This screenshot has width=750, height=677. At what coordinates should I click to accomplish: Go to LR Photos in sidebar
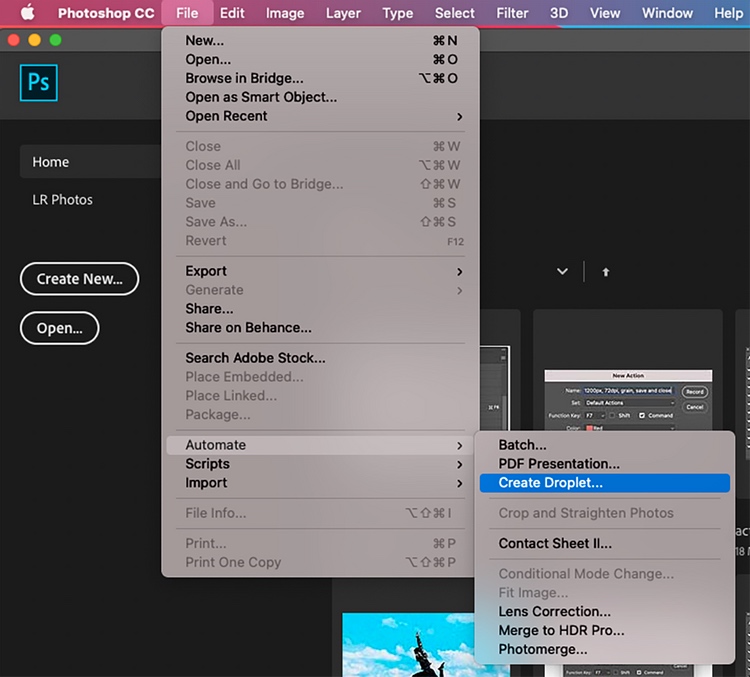[63, 200]
